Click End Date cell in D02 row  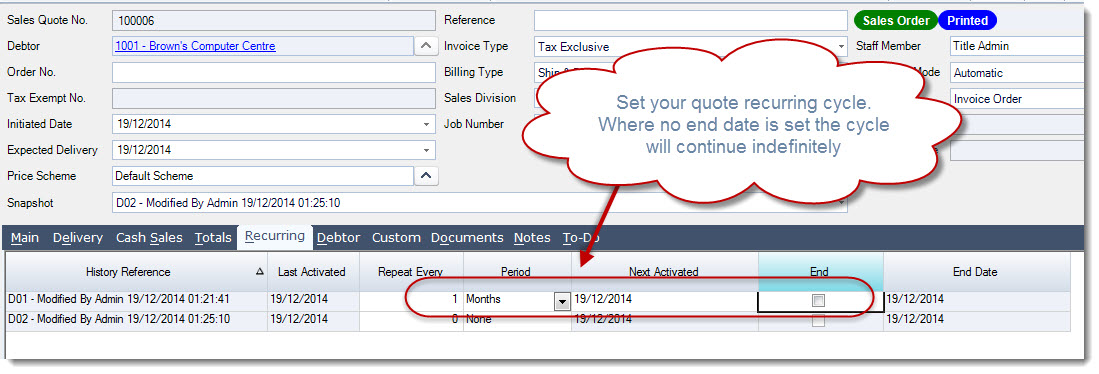click(976, 320)
